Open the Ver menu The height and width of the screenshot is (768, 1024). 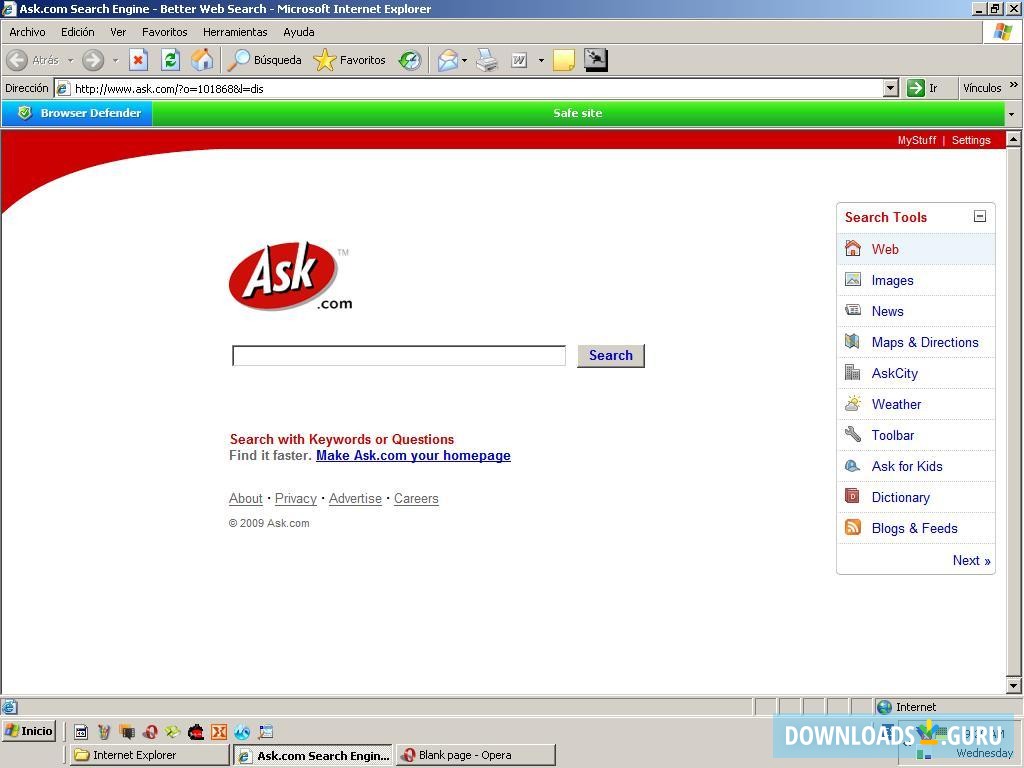coord(118,32)
